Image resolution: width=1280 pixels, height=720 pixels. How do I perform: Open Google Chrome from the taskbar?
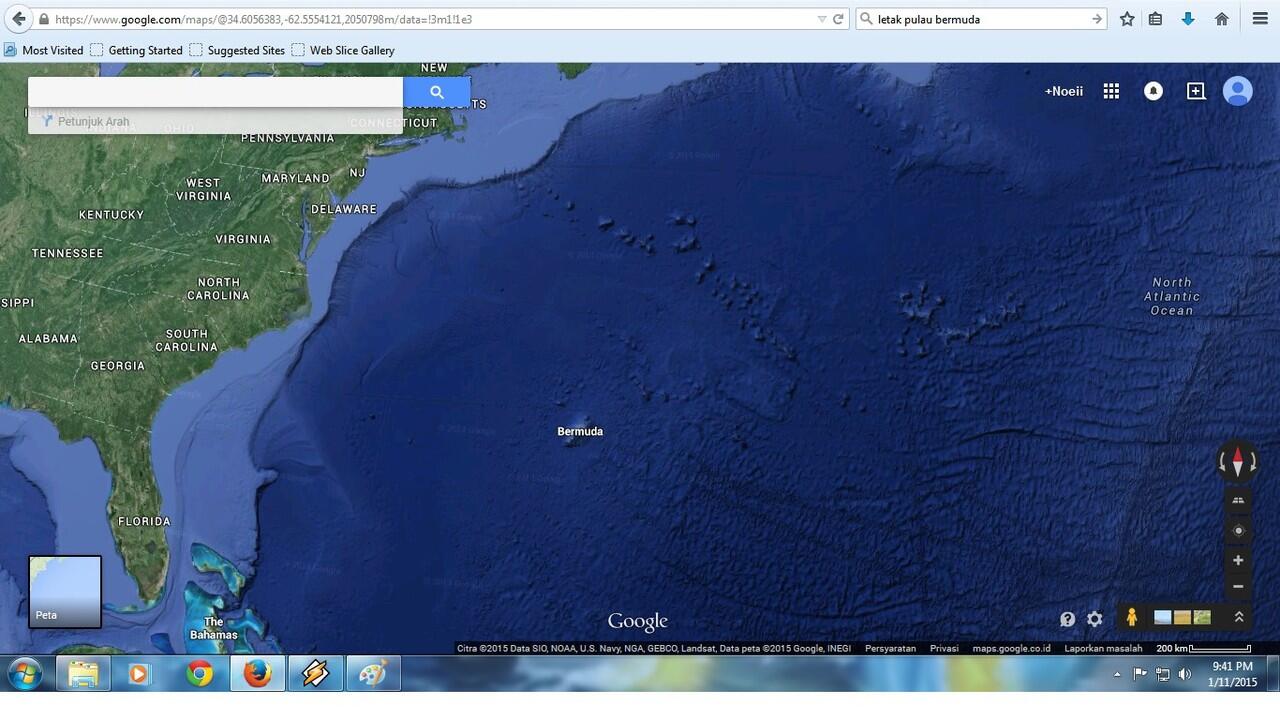pyautogui.click(x=199, y=675)
